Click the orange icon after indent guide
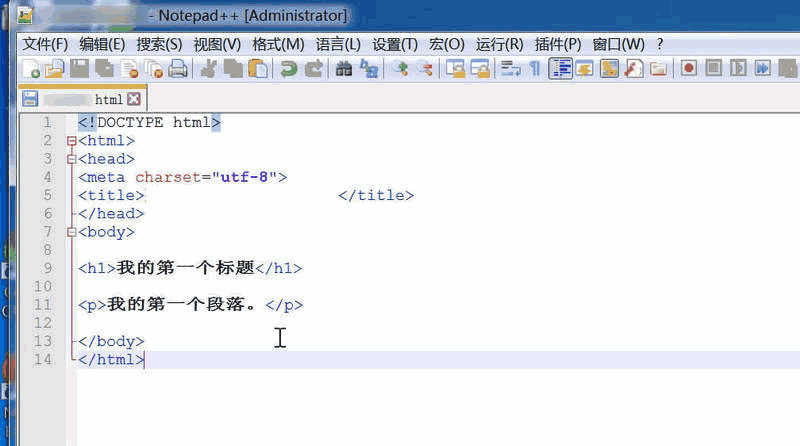Viewport: 800px width, 446px height. click(x=585, y=68)
